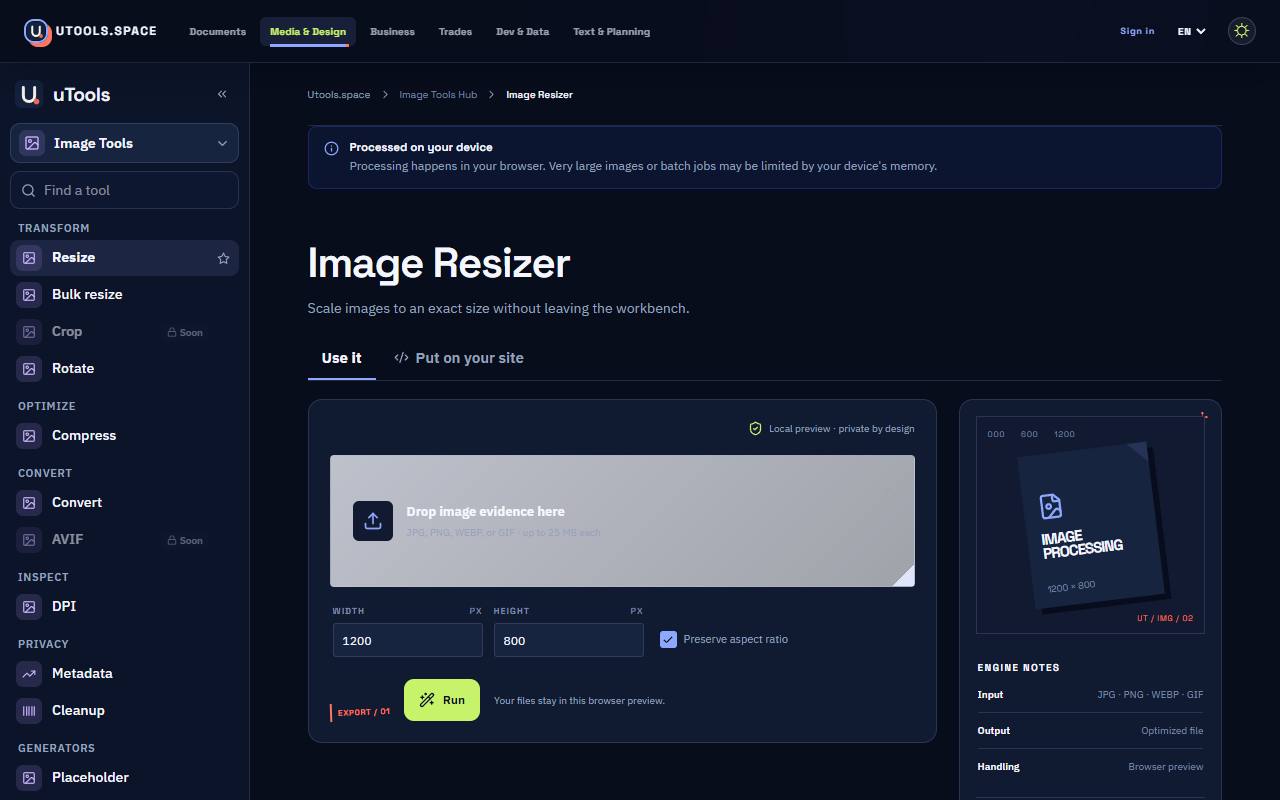
Task: Open the DPI inspect tool
Action: click(x=125, y=607)
